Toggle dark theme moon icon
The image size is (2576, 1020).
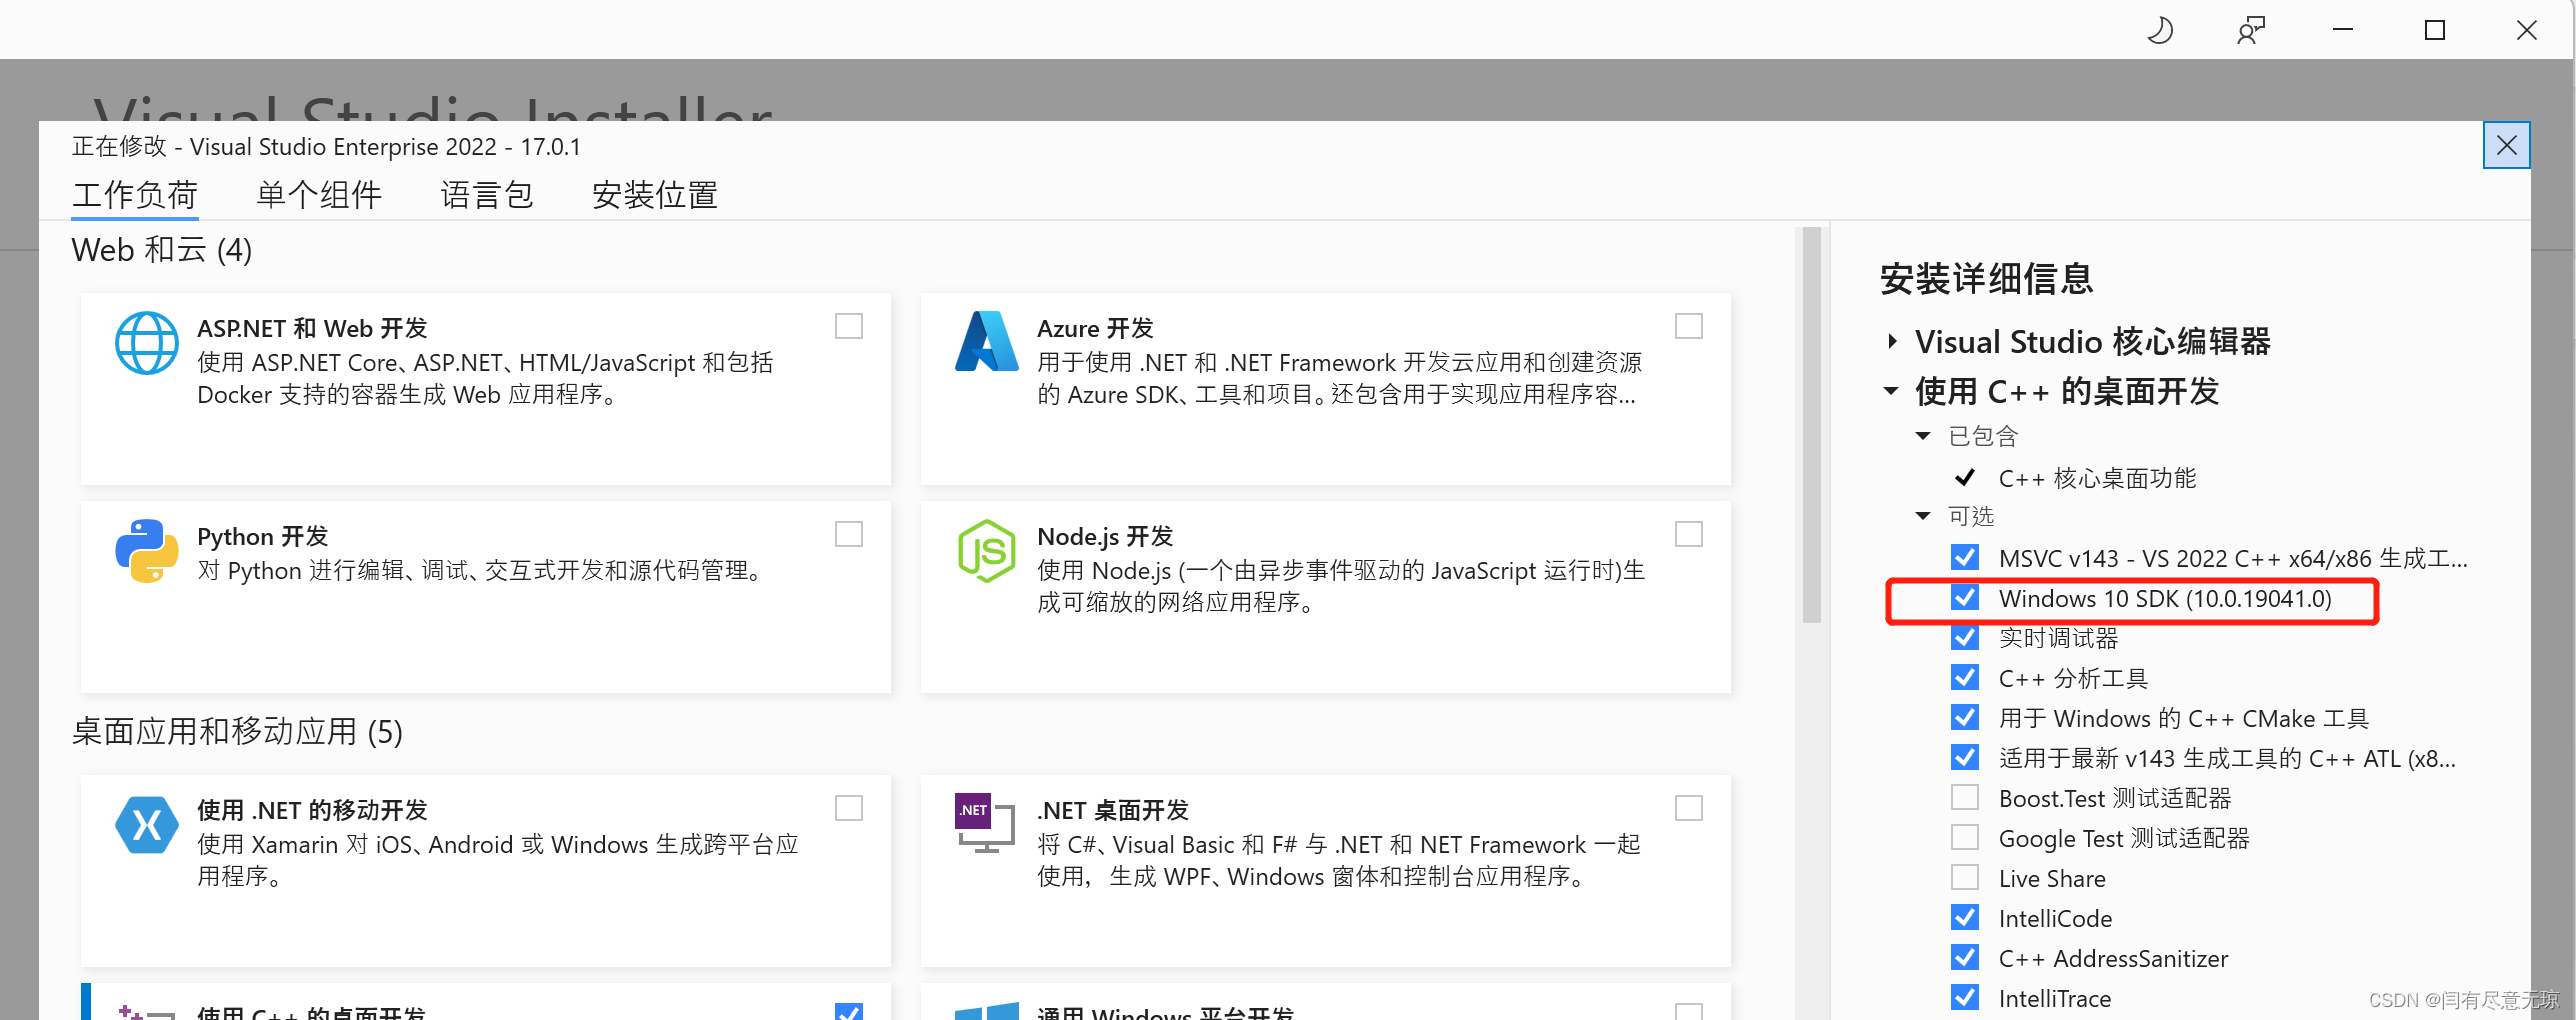pos(2160,30)
